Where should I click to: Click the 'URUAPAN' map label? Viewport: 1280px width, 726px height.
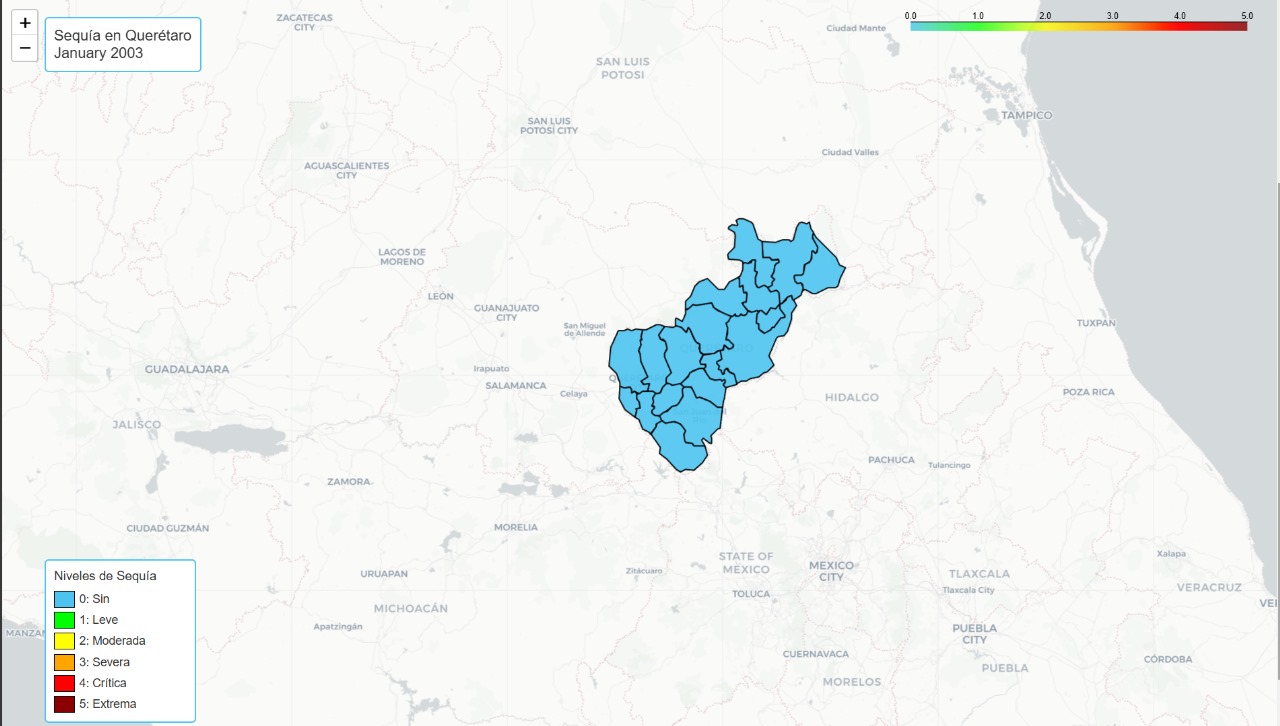click(x=385, y=574)
